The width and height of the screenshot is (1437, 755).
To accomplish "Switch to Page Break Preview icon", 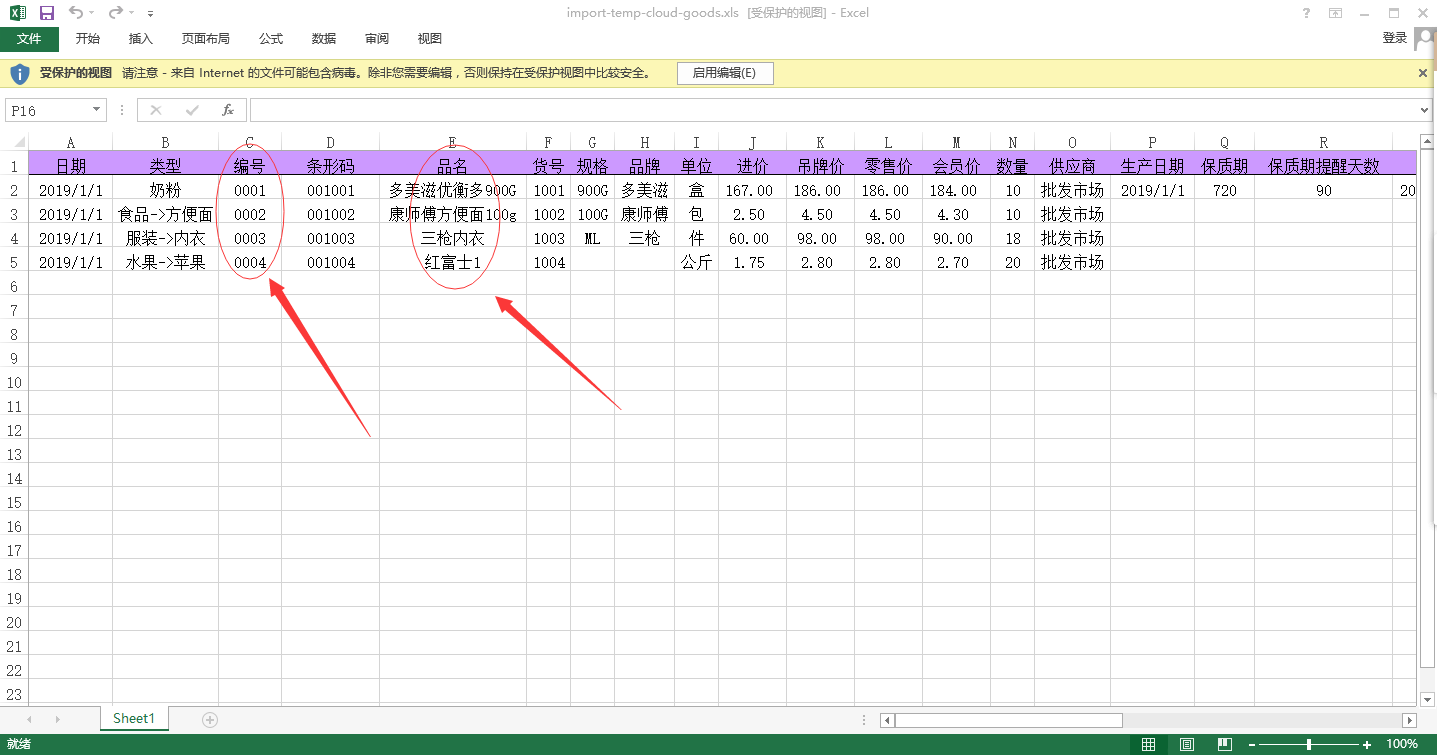I will coord(1223,744).
